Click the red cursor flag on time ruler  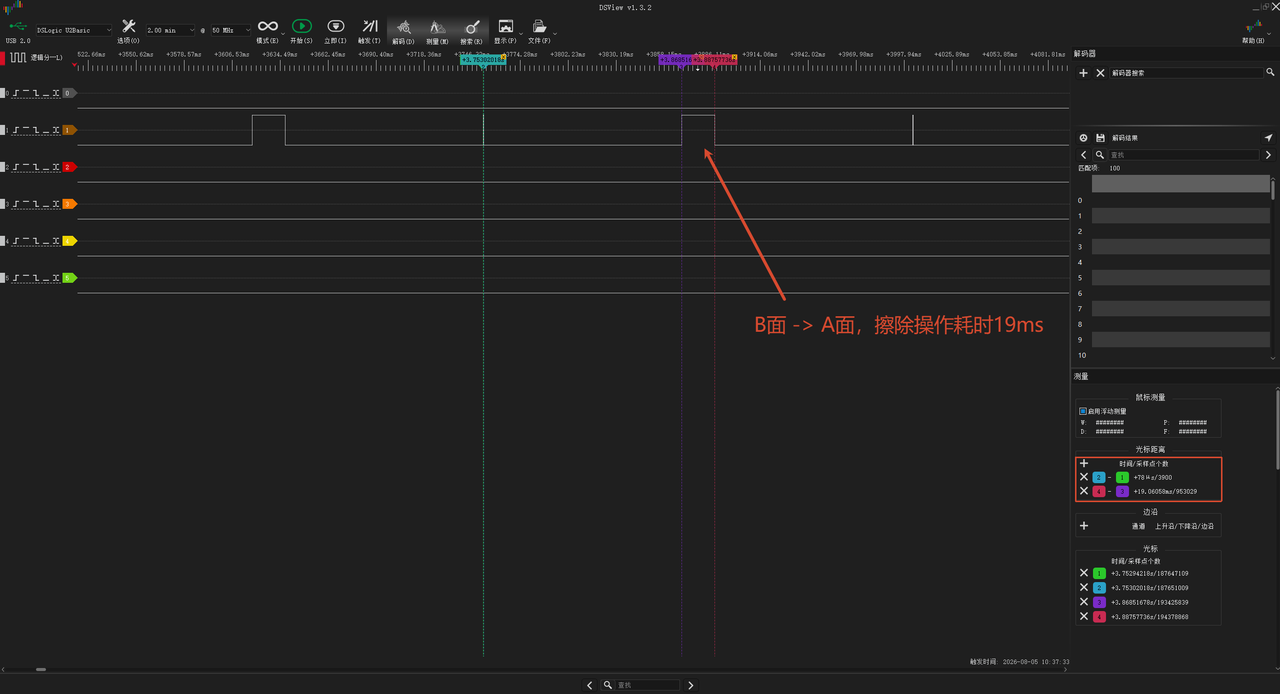tap(715, 60)
